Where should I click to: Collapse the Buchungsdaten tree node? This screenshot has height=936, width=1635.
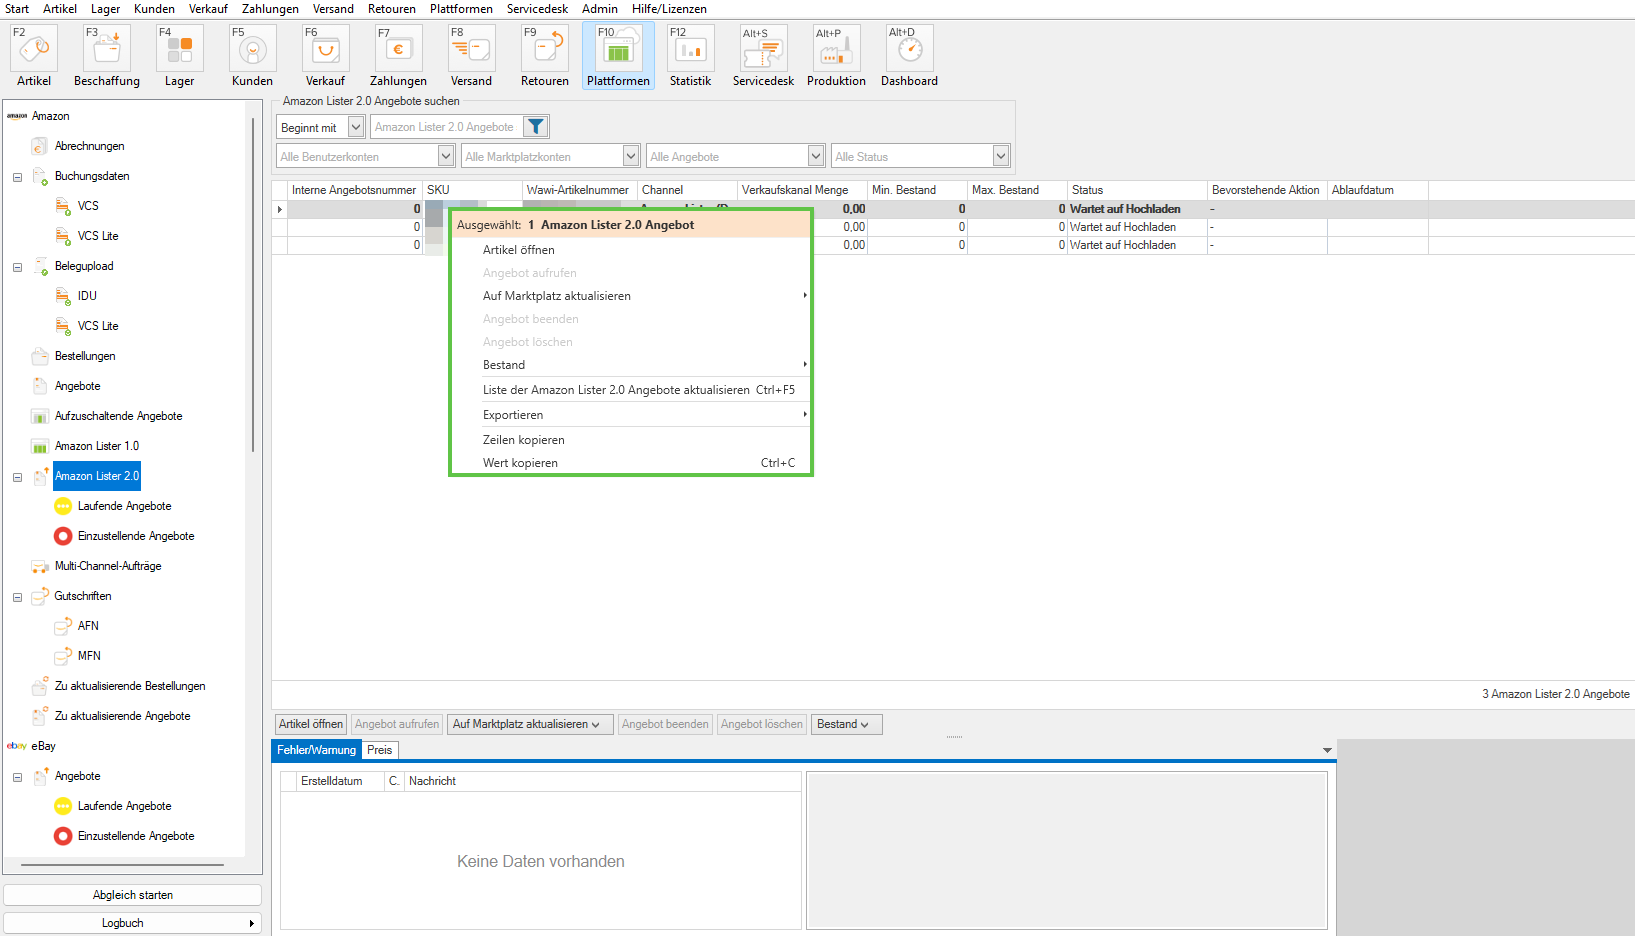click(x=17, y=177)
